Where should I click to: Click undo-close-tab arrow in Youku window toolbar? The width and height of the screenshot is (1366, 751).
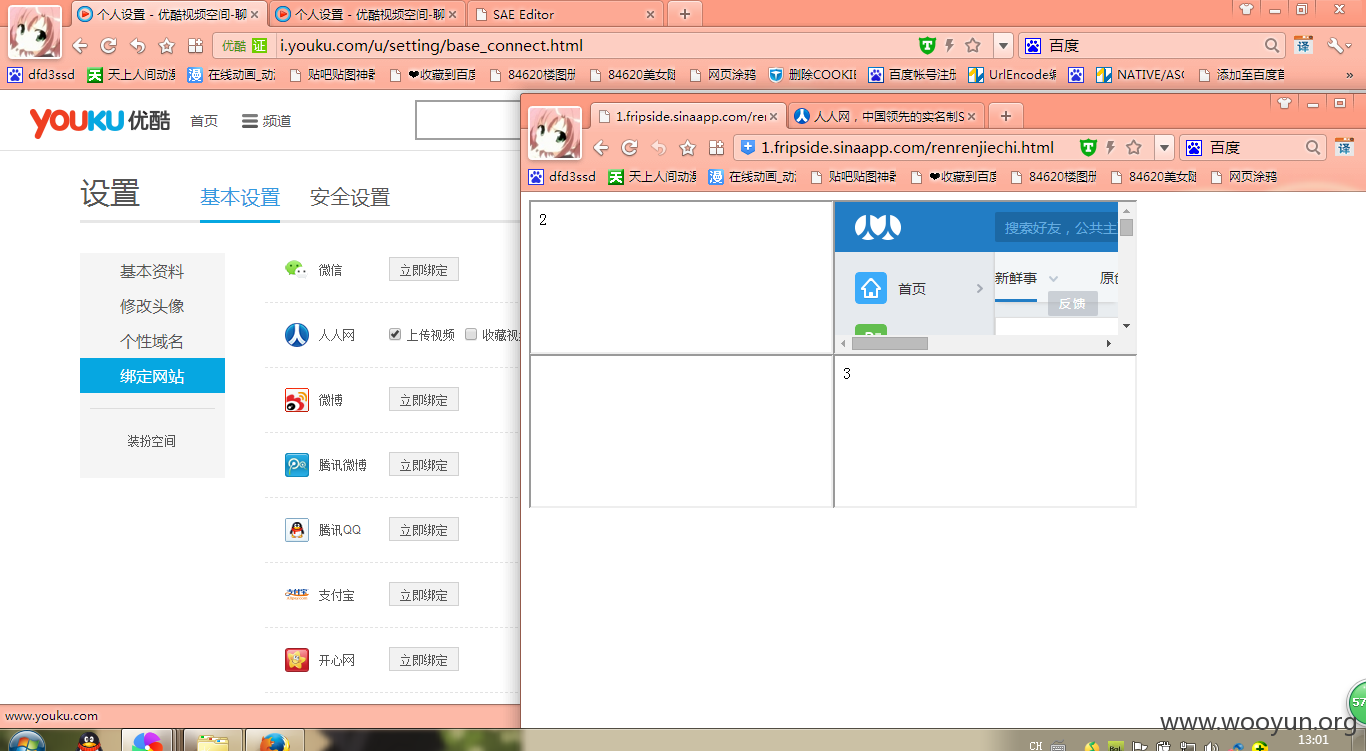[138, 46]
